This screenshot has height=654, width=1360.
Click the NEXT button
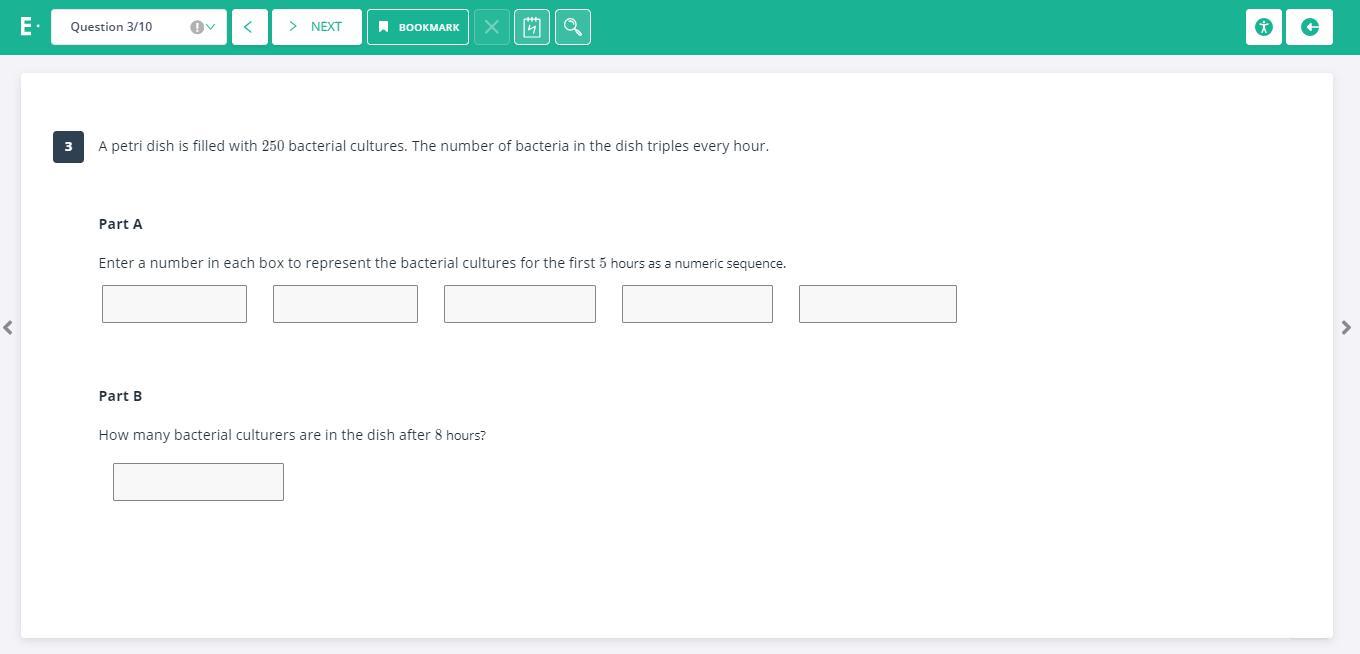click(316, 27)
